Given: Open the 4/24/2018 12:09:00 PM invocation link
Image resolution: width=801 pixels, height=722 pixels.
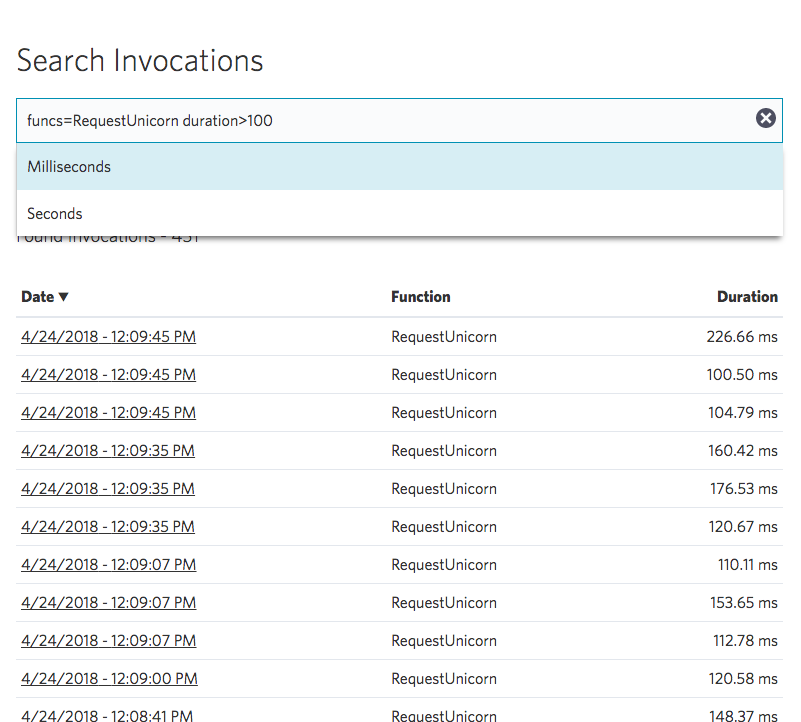Looking at the screenshot, I should [109, 679].
